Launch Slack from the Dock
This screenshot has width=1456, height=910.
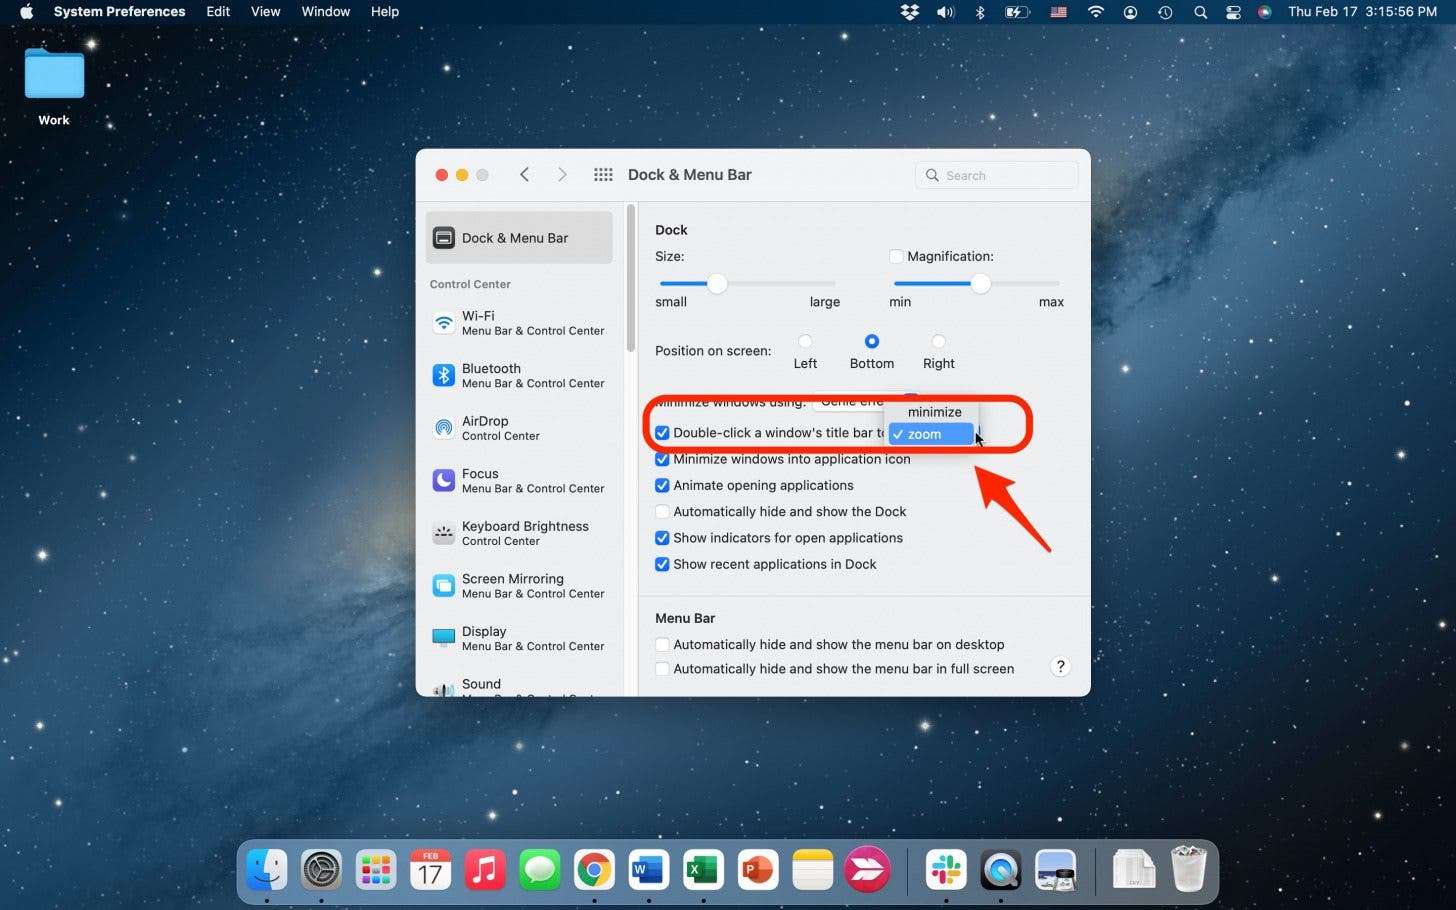coord(946,870)
